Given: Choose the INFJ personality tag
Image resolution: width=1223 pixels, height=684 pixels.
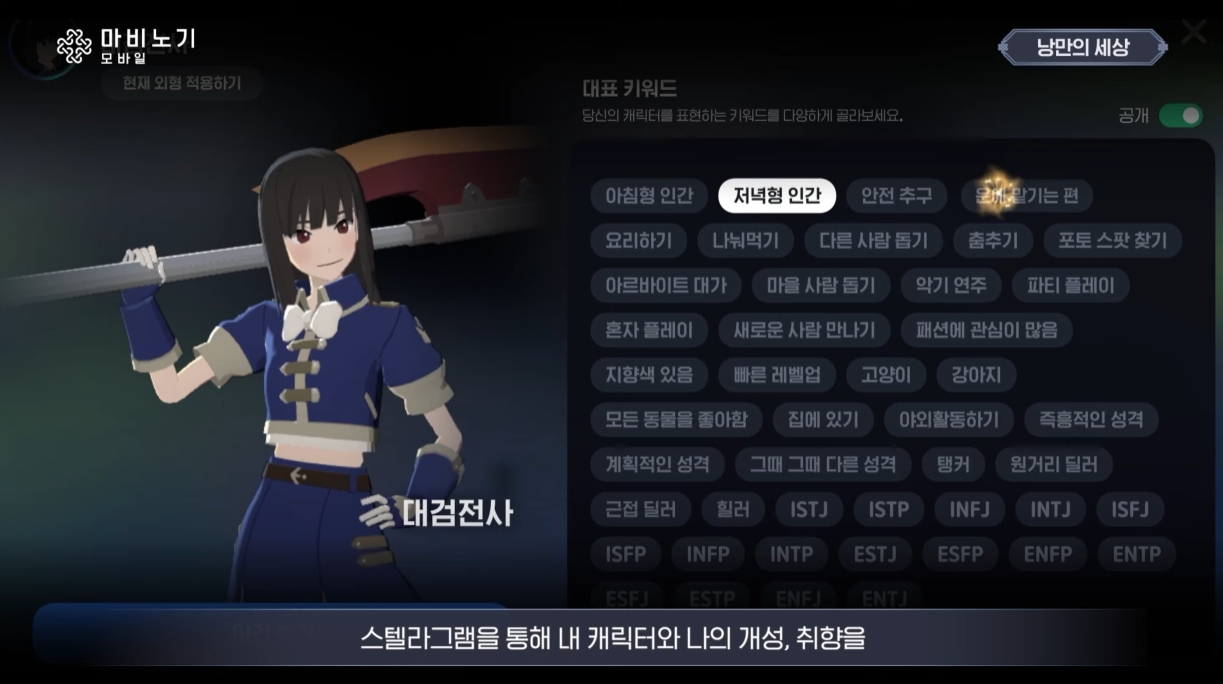Looking at the screenshot, I should coord(969,509).
